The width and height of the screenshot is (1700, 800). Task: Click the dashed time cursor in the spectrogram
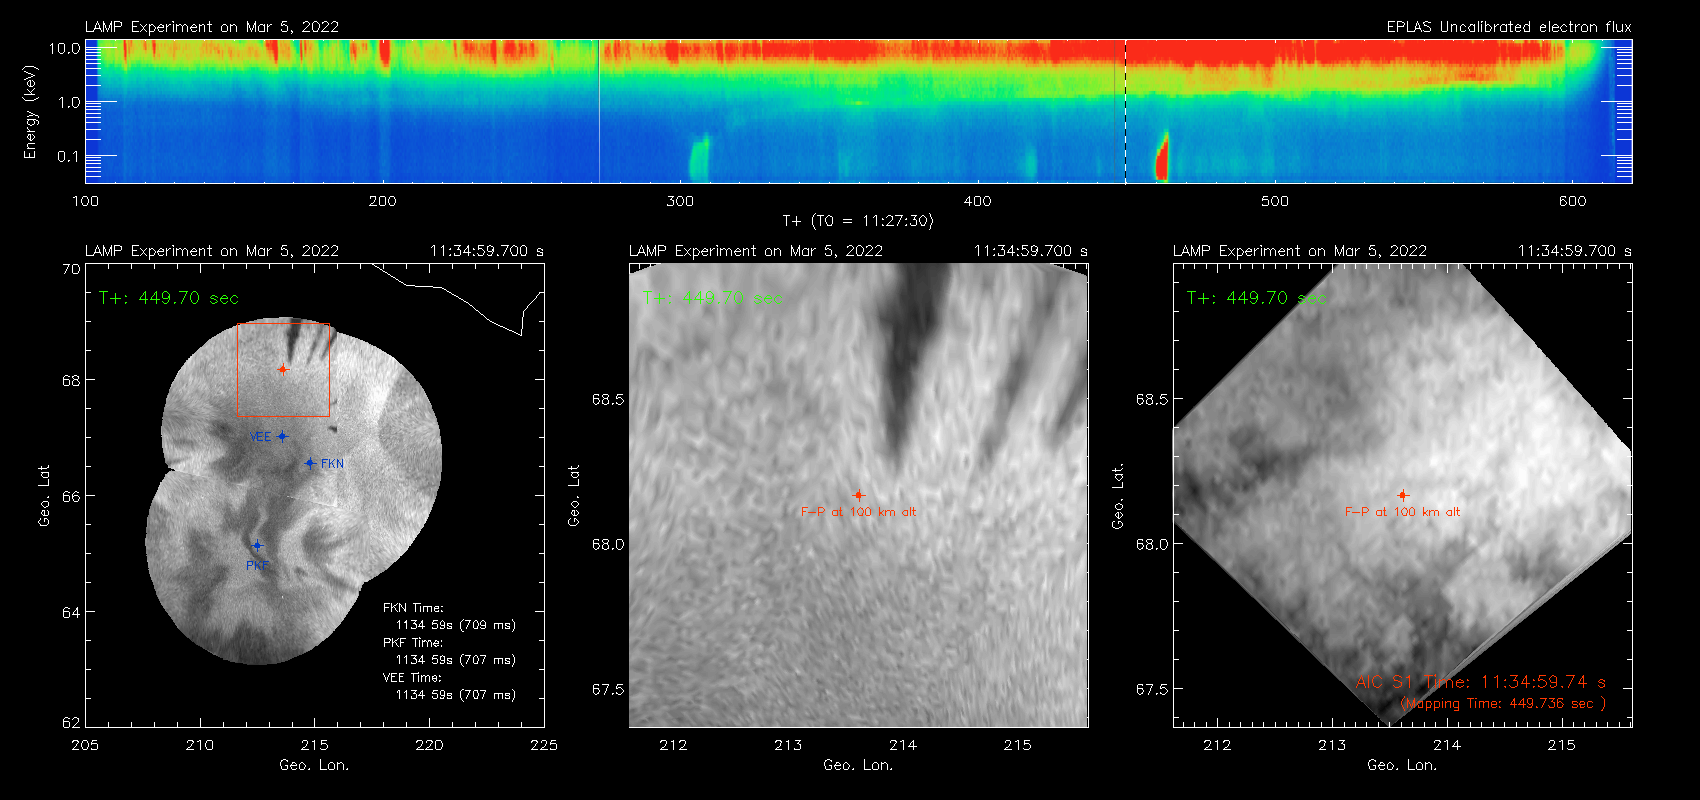pos(1125,111)
